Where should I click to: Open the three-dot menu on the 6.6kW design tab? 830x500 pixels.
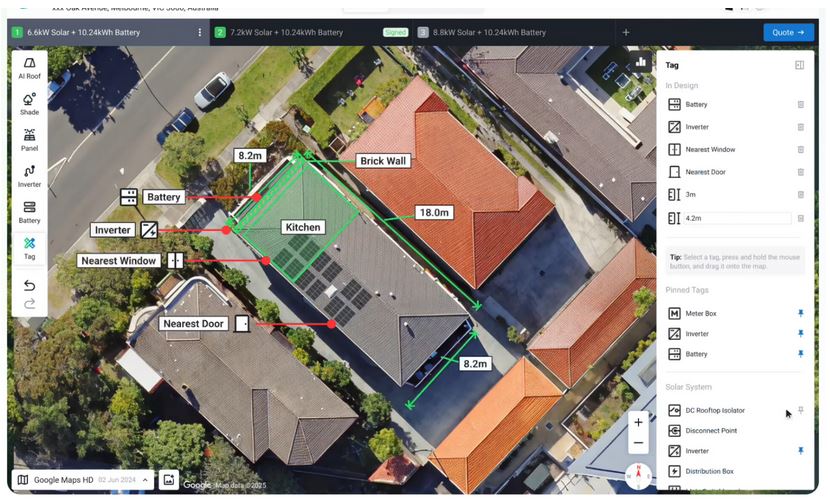click(x=200, y=32)
